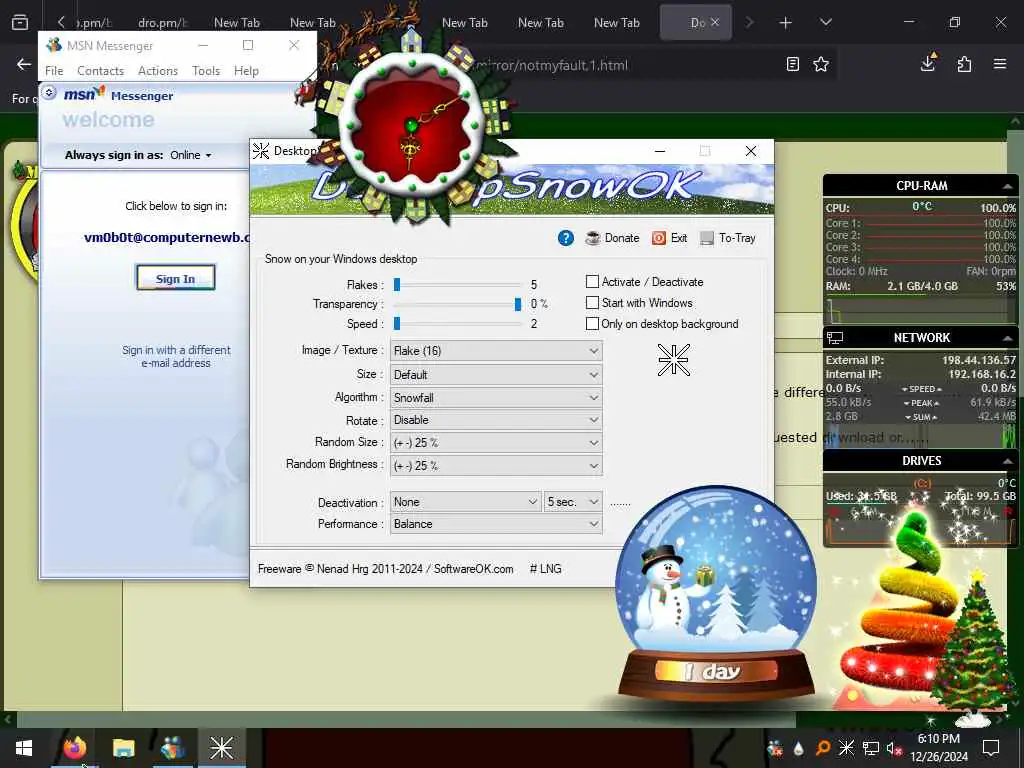Select DesktopSnowOK snowflake taskbar icon
The height and width of the screenshot is (768, 1024).
click(221, 747)
